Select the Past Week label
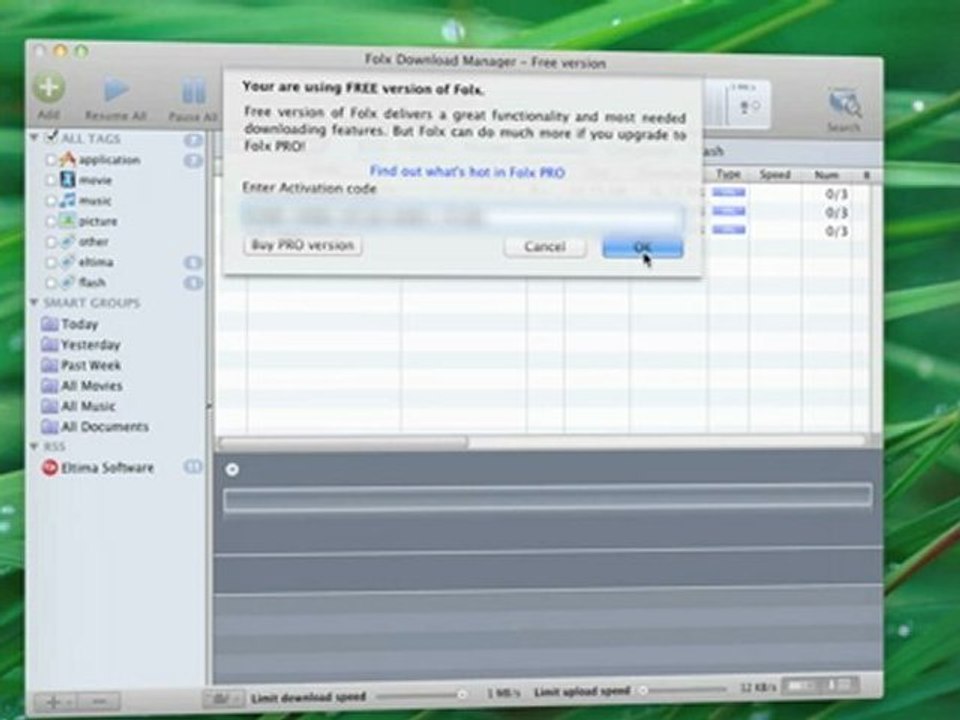Viewport: 960px width, 720px height. 91,366
